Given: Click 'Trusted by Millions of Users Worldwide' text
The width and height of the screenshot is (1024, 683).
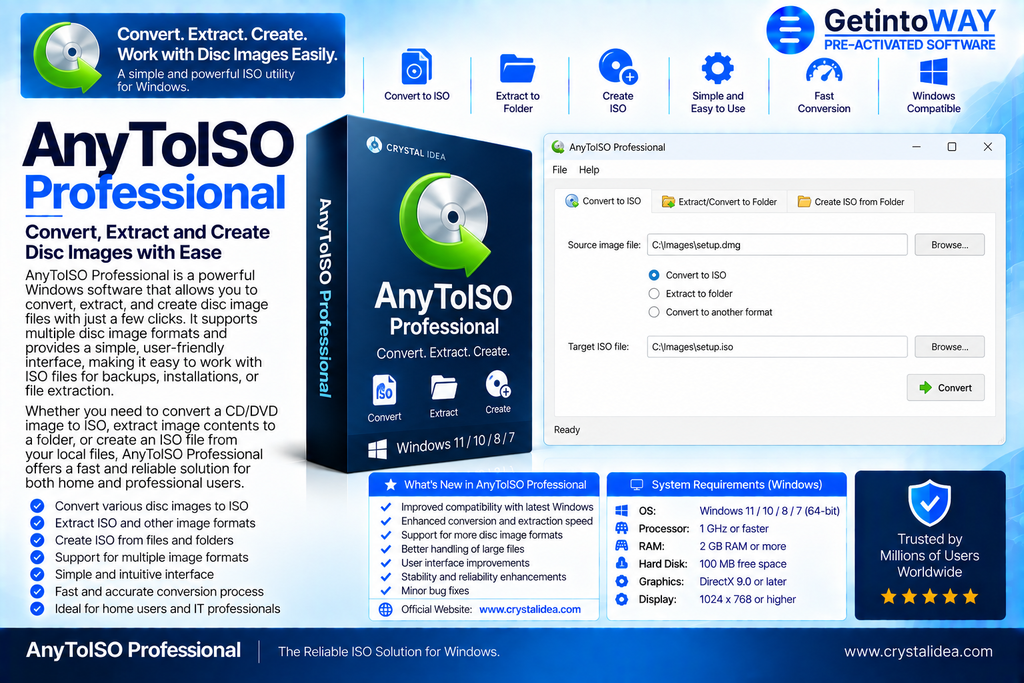Looking at the screenshot, I should click(929, 556).
